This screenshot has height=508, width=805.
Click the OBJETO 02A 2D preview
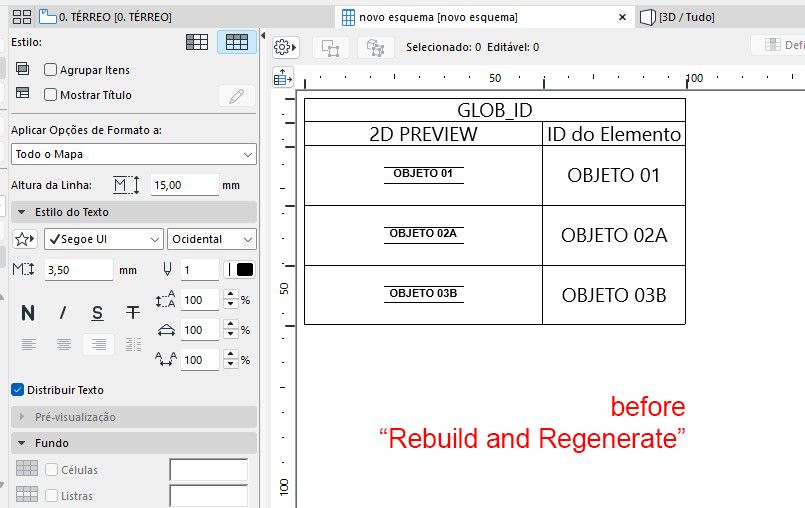424,234
